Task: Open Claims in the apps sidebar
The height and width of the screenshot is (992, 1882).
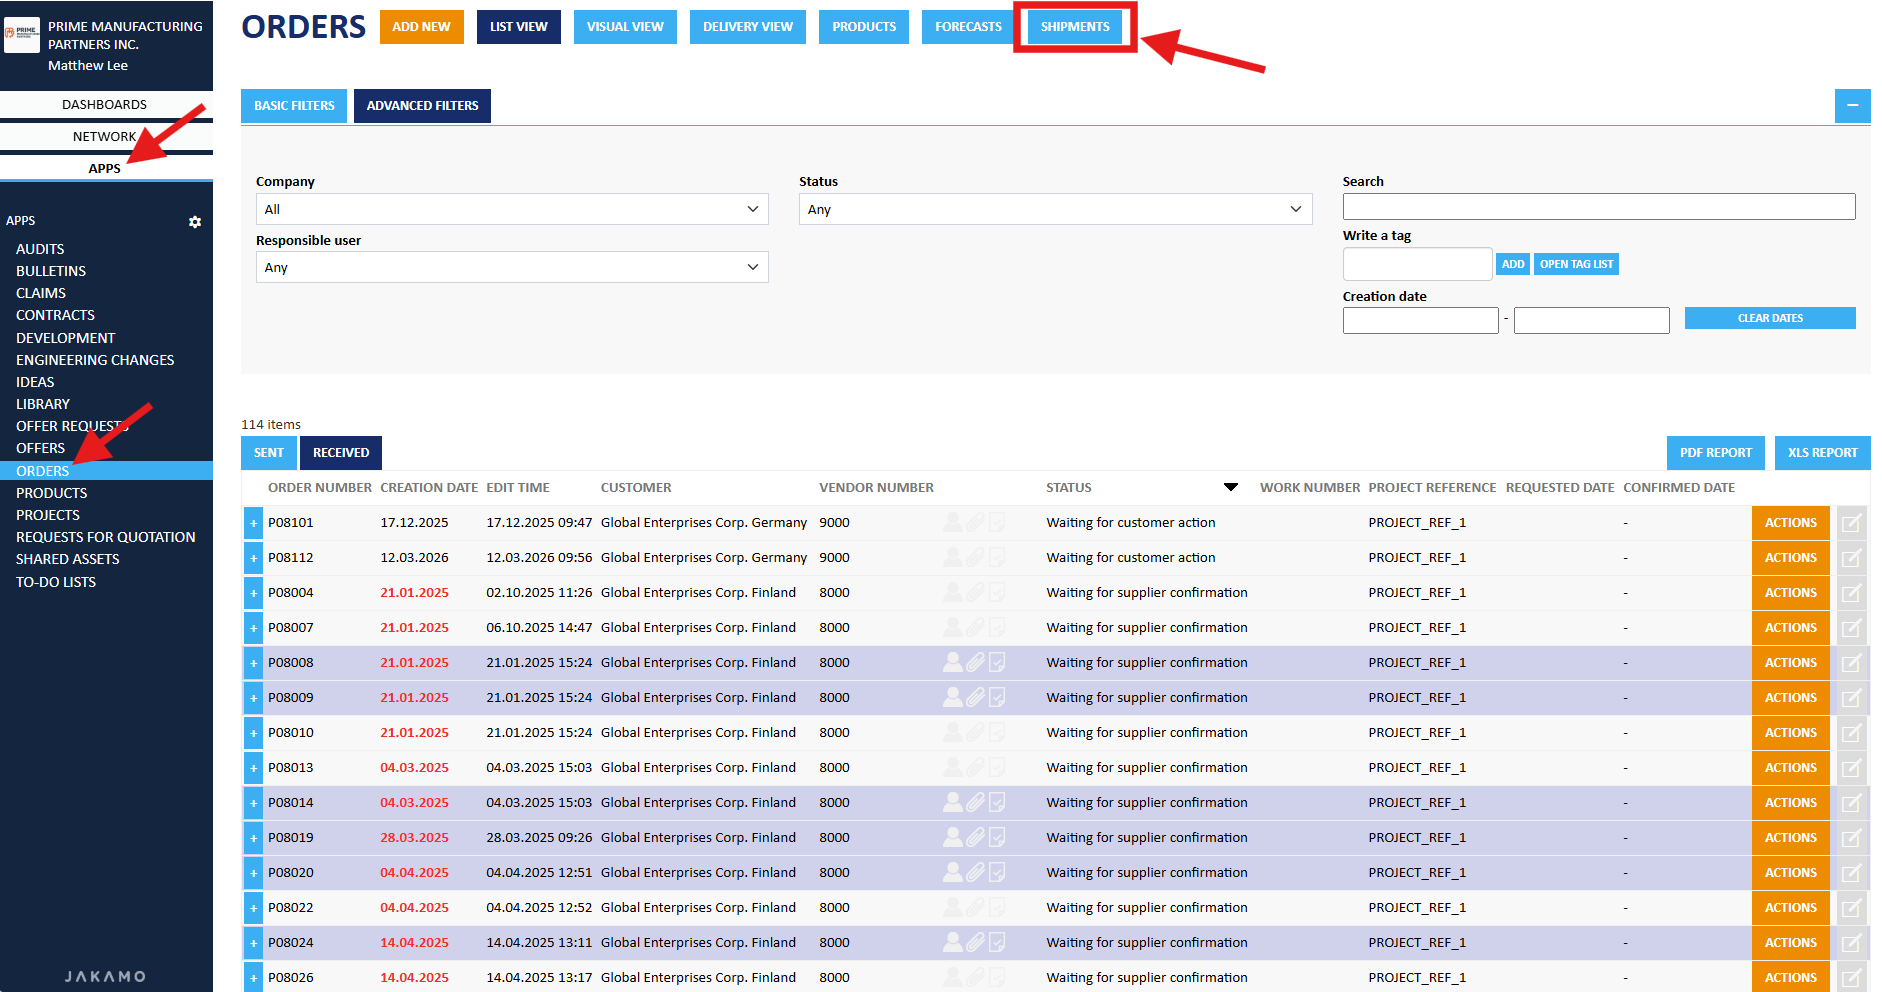Action: (x=41, y=293)
